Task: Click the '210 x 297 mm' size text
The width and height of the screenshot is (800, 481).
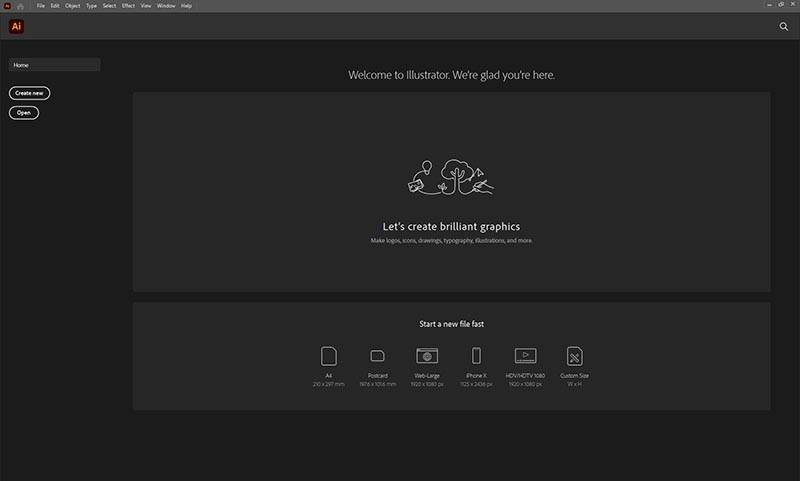Action: tap(329, 384)
